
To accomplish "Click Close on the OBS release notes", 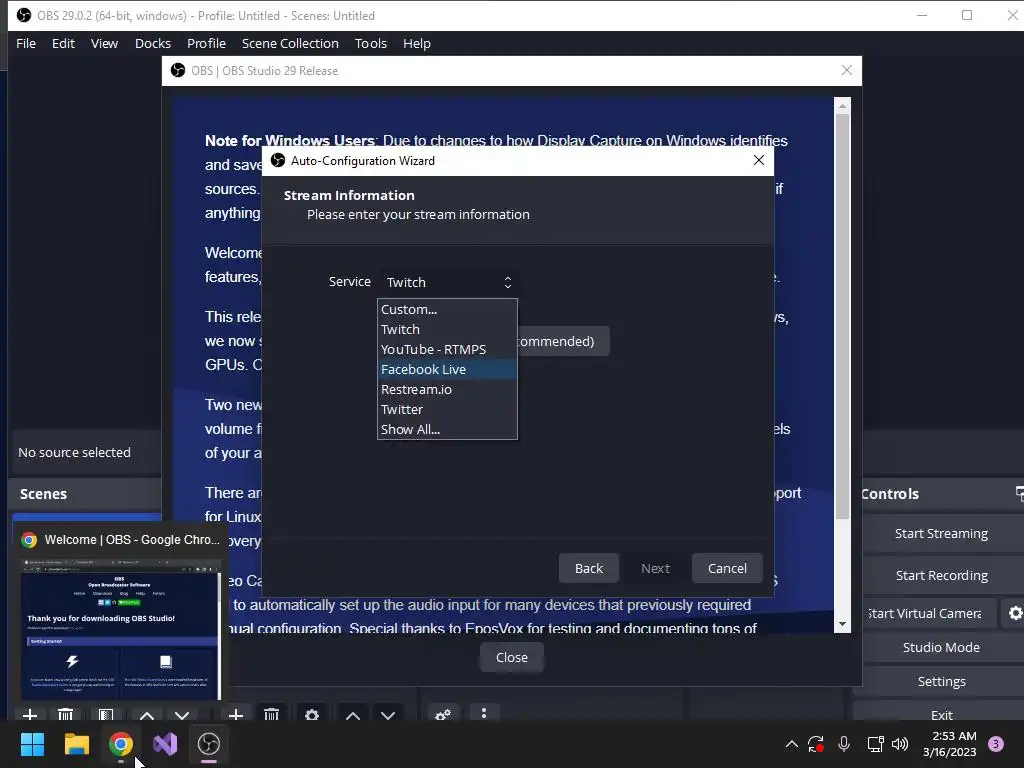I will pyautogui.click(x=511, y=658).
